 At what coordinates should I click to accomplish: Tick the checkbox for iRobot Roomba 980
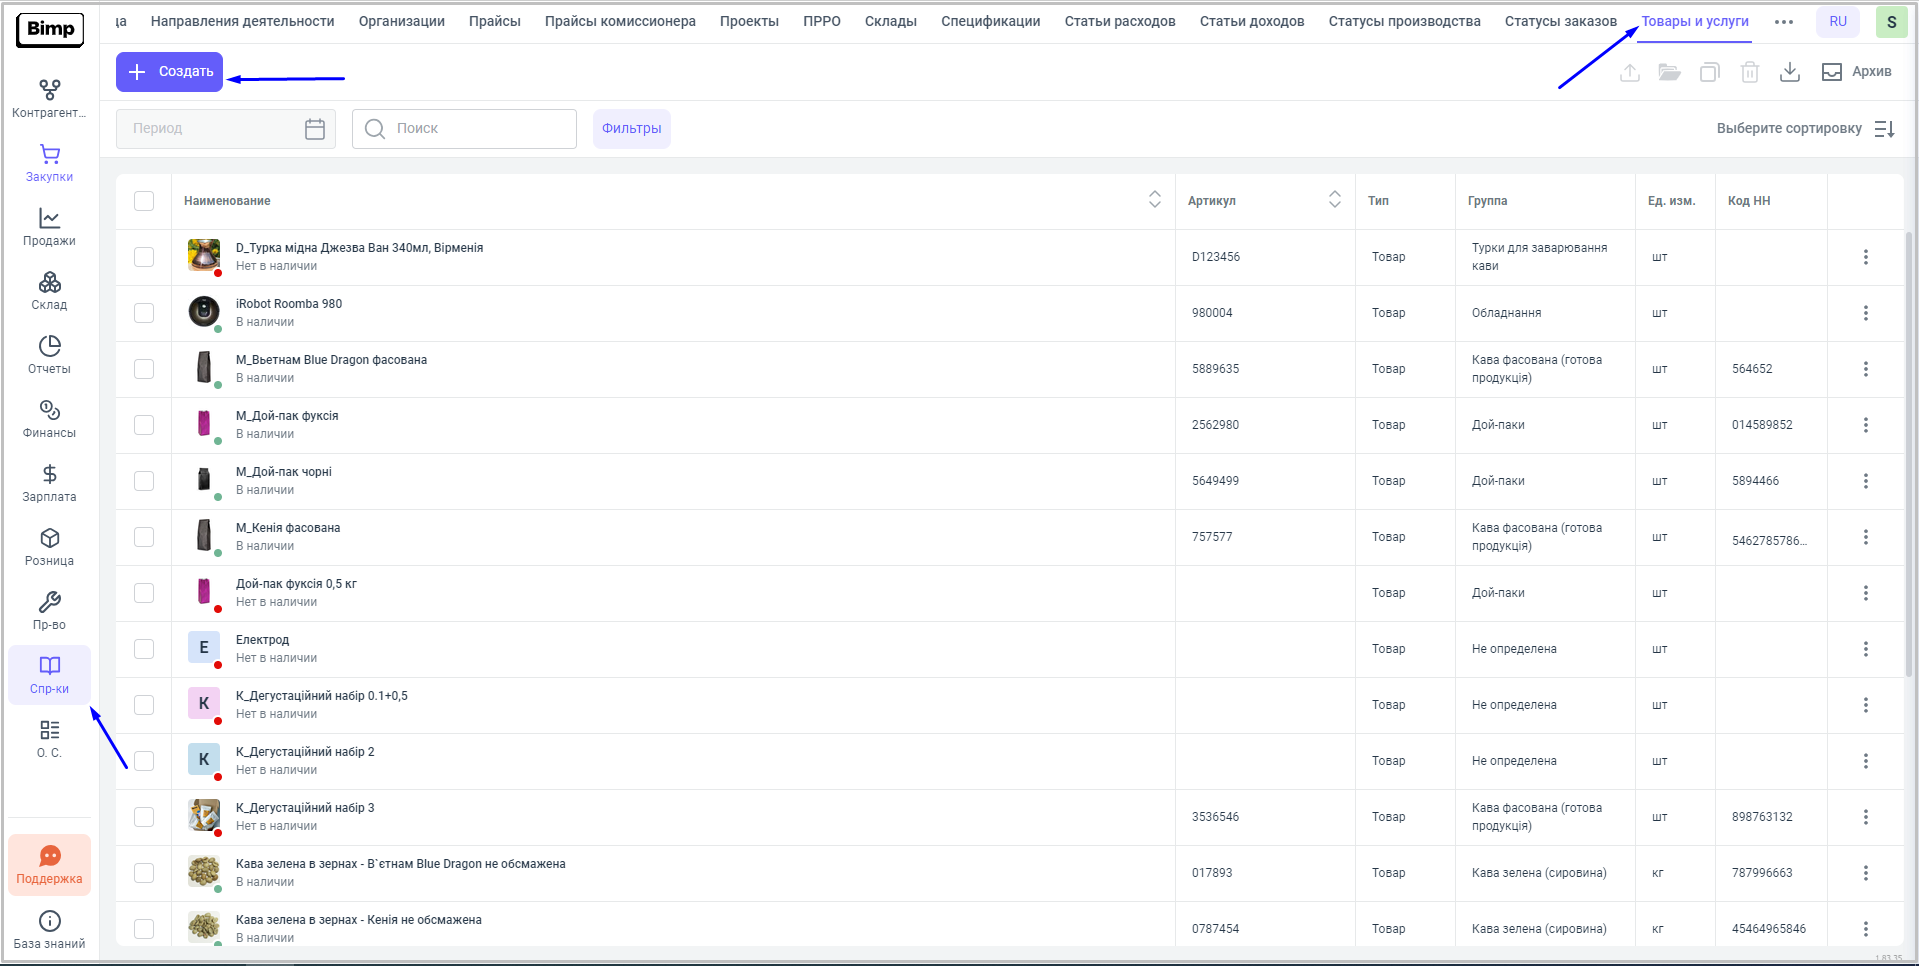click(x=144, y=313)
